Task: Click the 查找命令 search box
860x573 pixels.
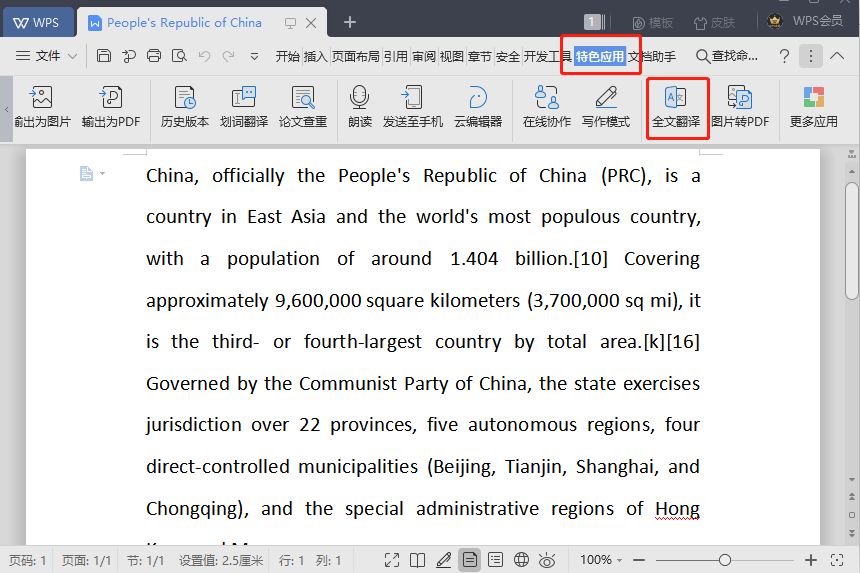Action: point(727,56)
